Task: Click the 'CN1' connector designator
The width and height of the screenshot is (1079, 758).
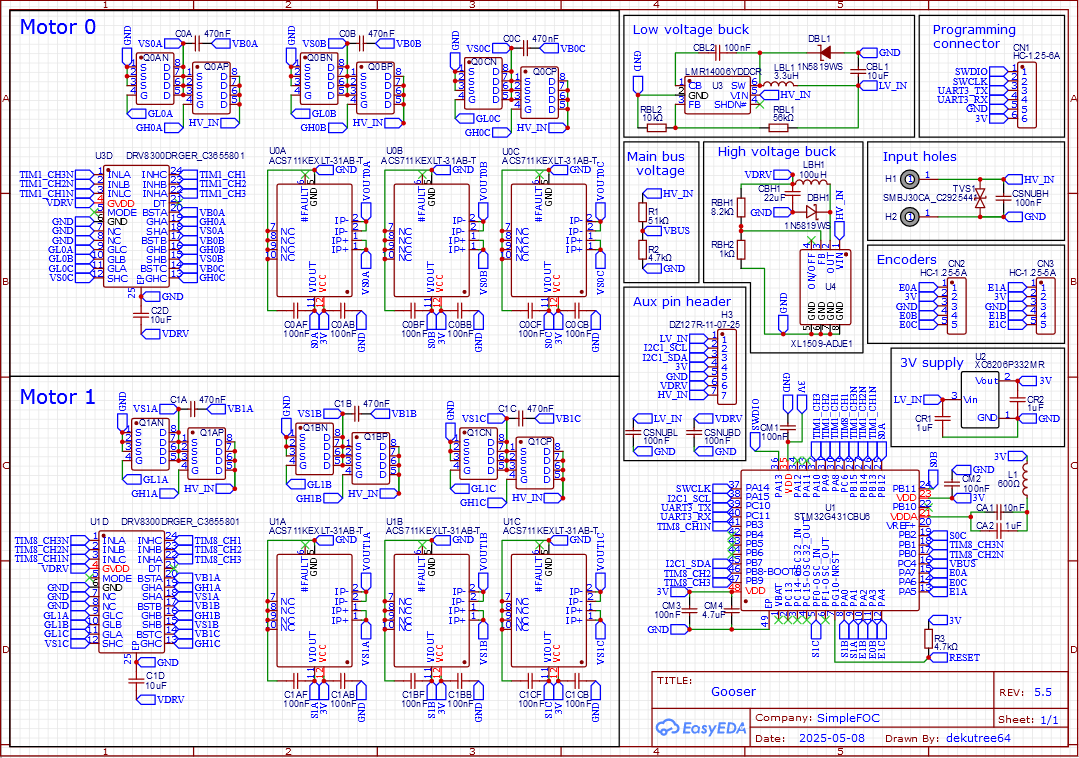Action: pyautogui.click(x=1022, y=48)
